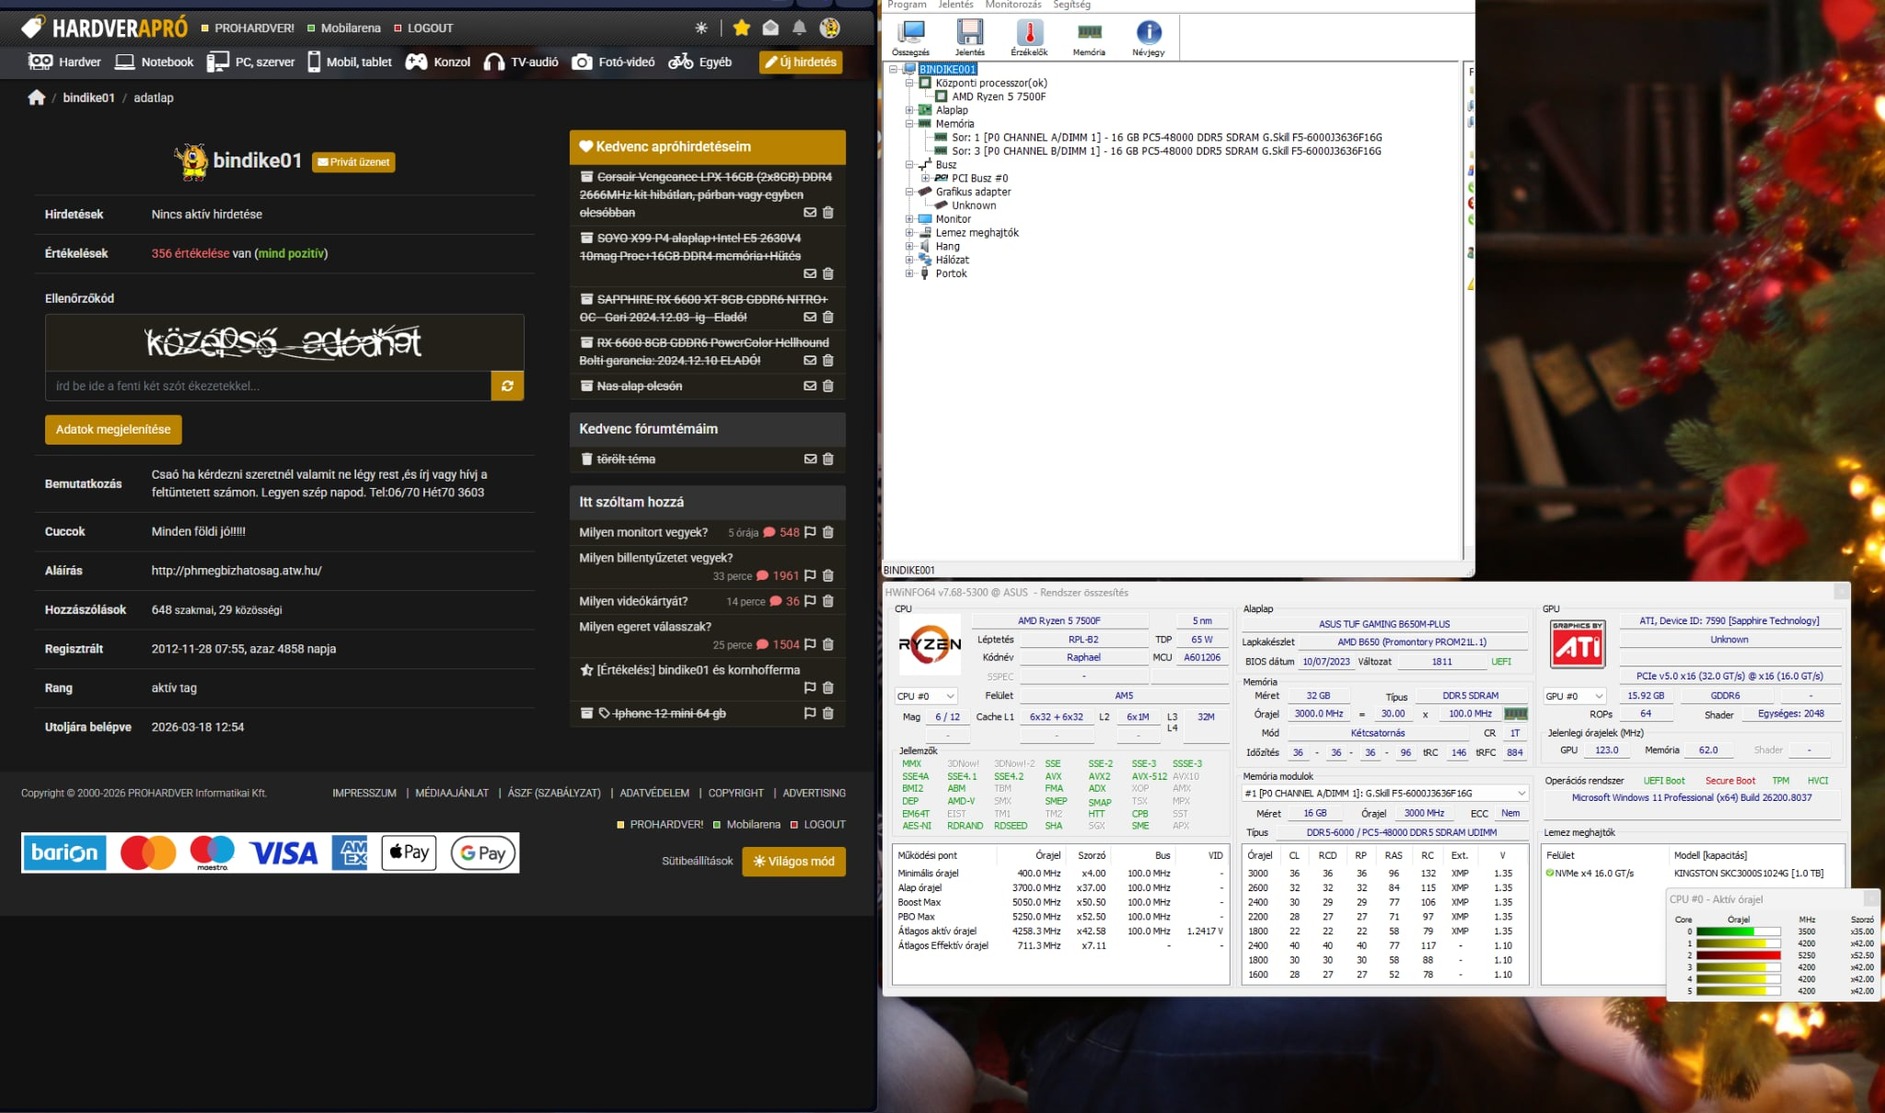
Task: Click the 'Új hirdetés' button
Action: [800, 62]
